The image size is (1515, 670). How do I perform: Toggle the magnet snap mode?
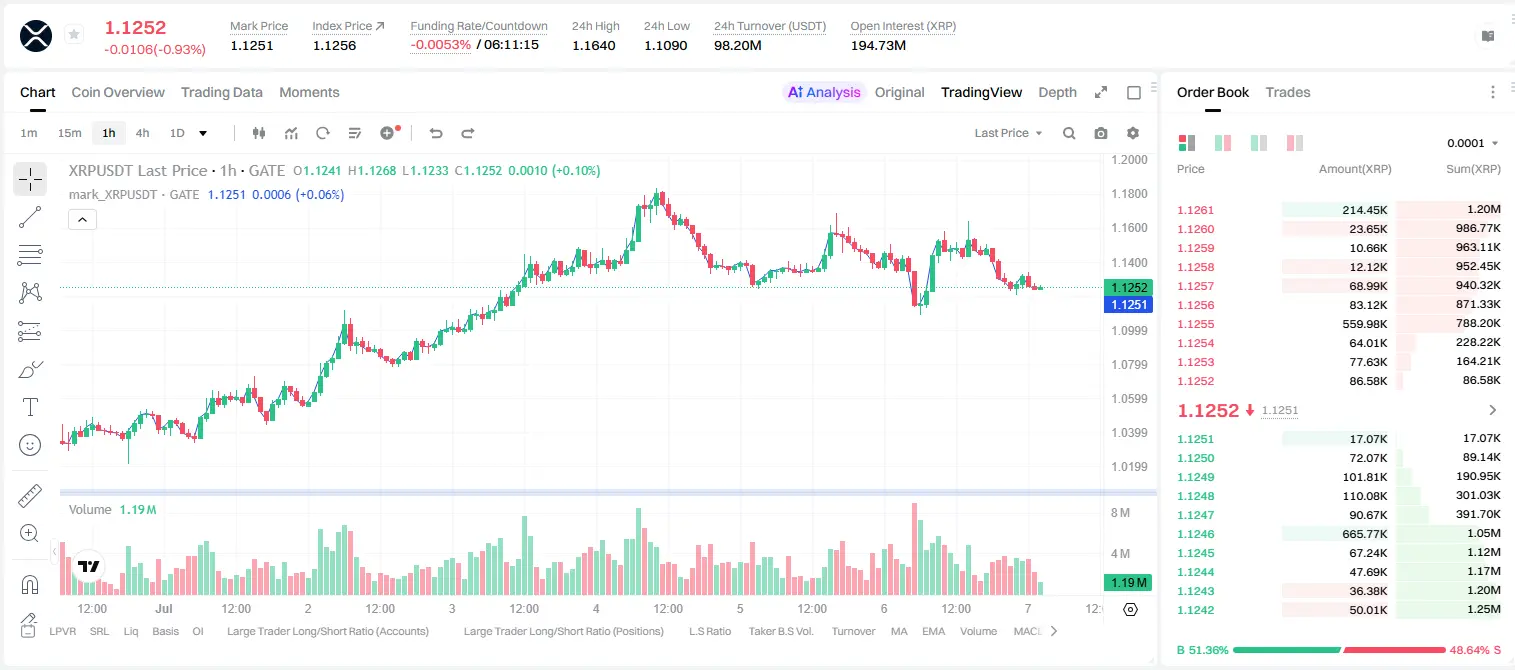(x=30, y=585)
